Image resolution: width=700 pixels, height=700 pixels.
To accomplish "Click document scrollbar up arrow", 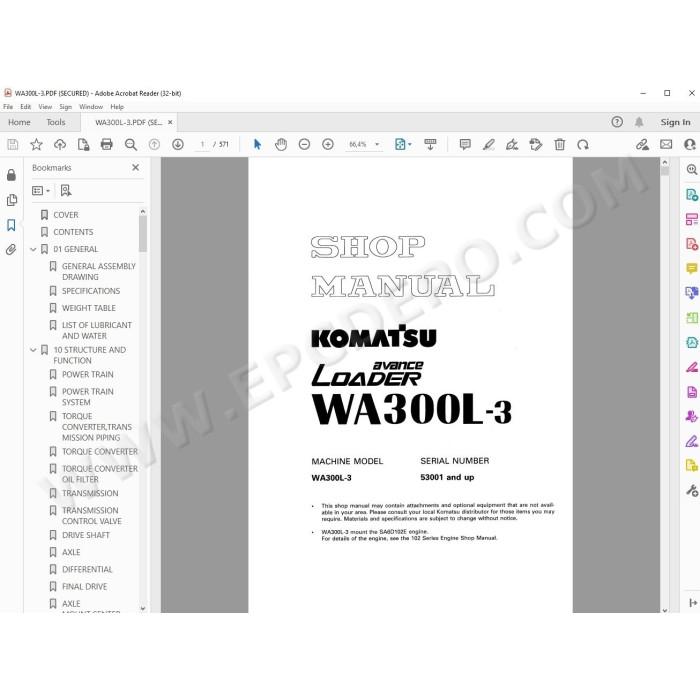I will pos(665,162).
